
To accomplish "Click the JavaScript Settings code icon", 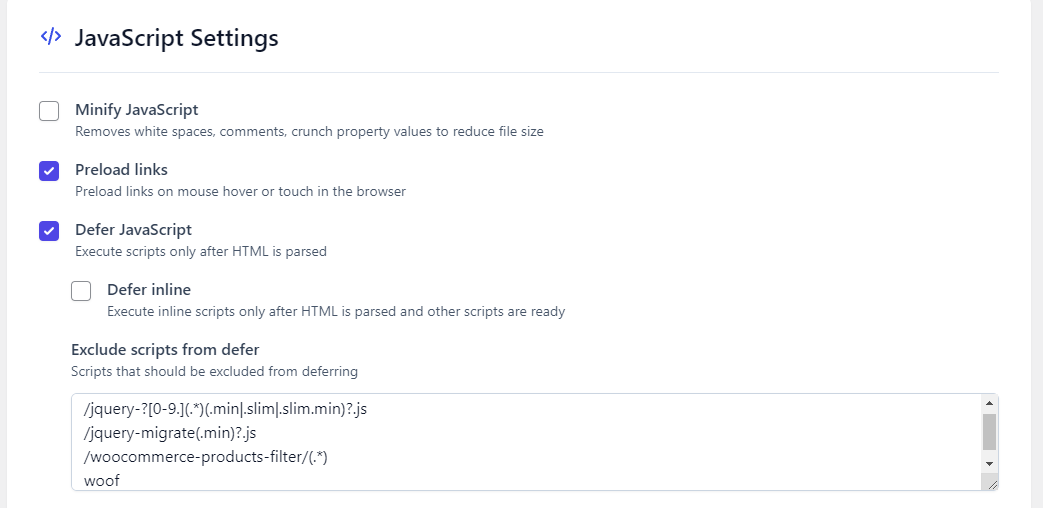I will pyautogui.click(x=50, y=38).
